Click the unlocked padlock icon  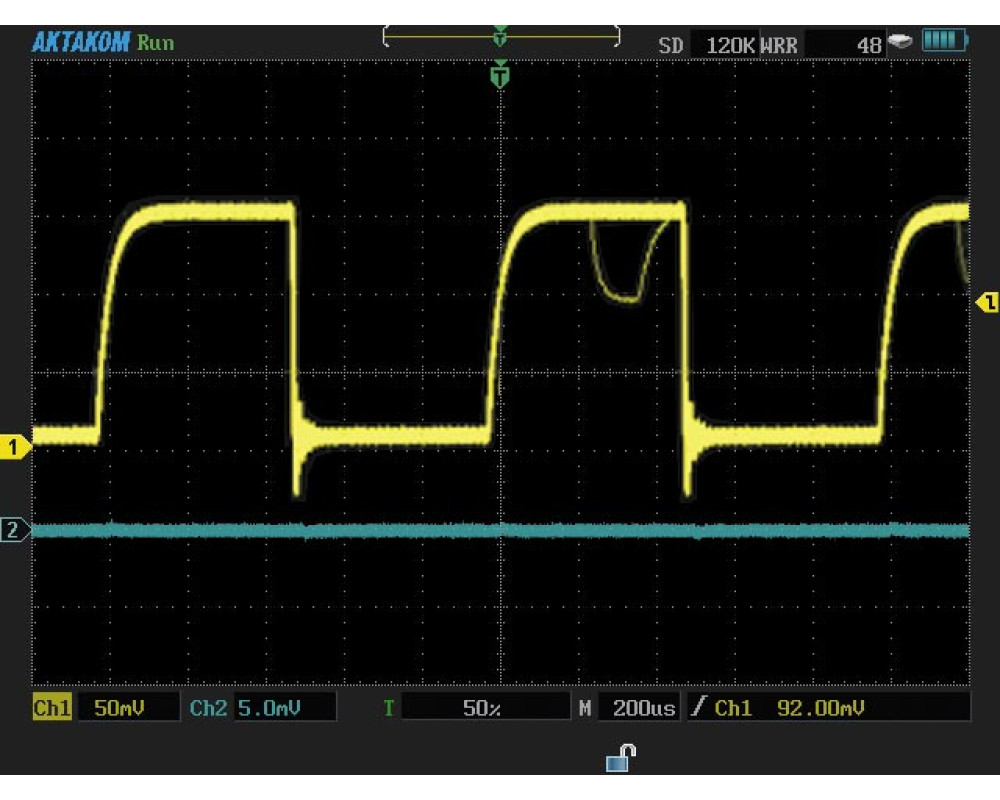click(x=620, y=759)
